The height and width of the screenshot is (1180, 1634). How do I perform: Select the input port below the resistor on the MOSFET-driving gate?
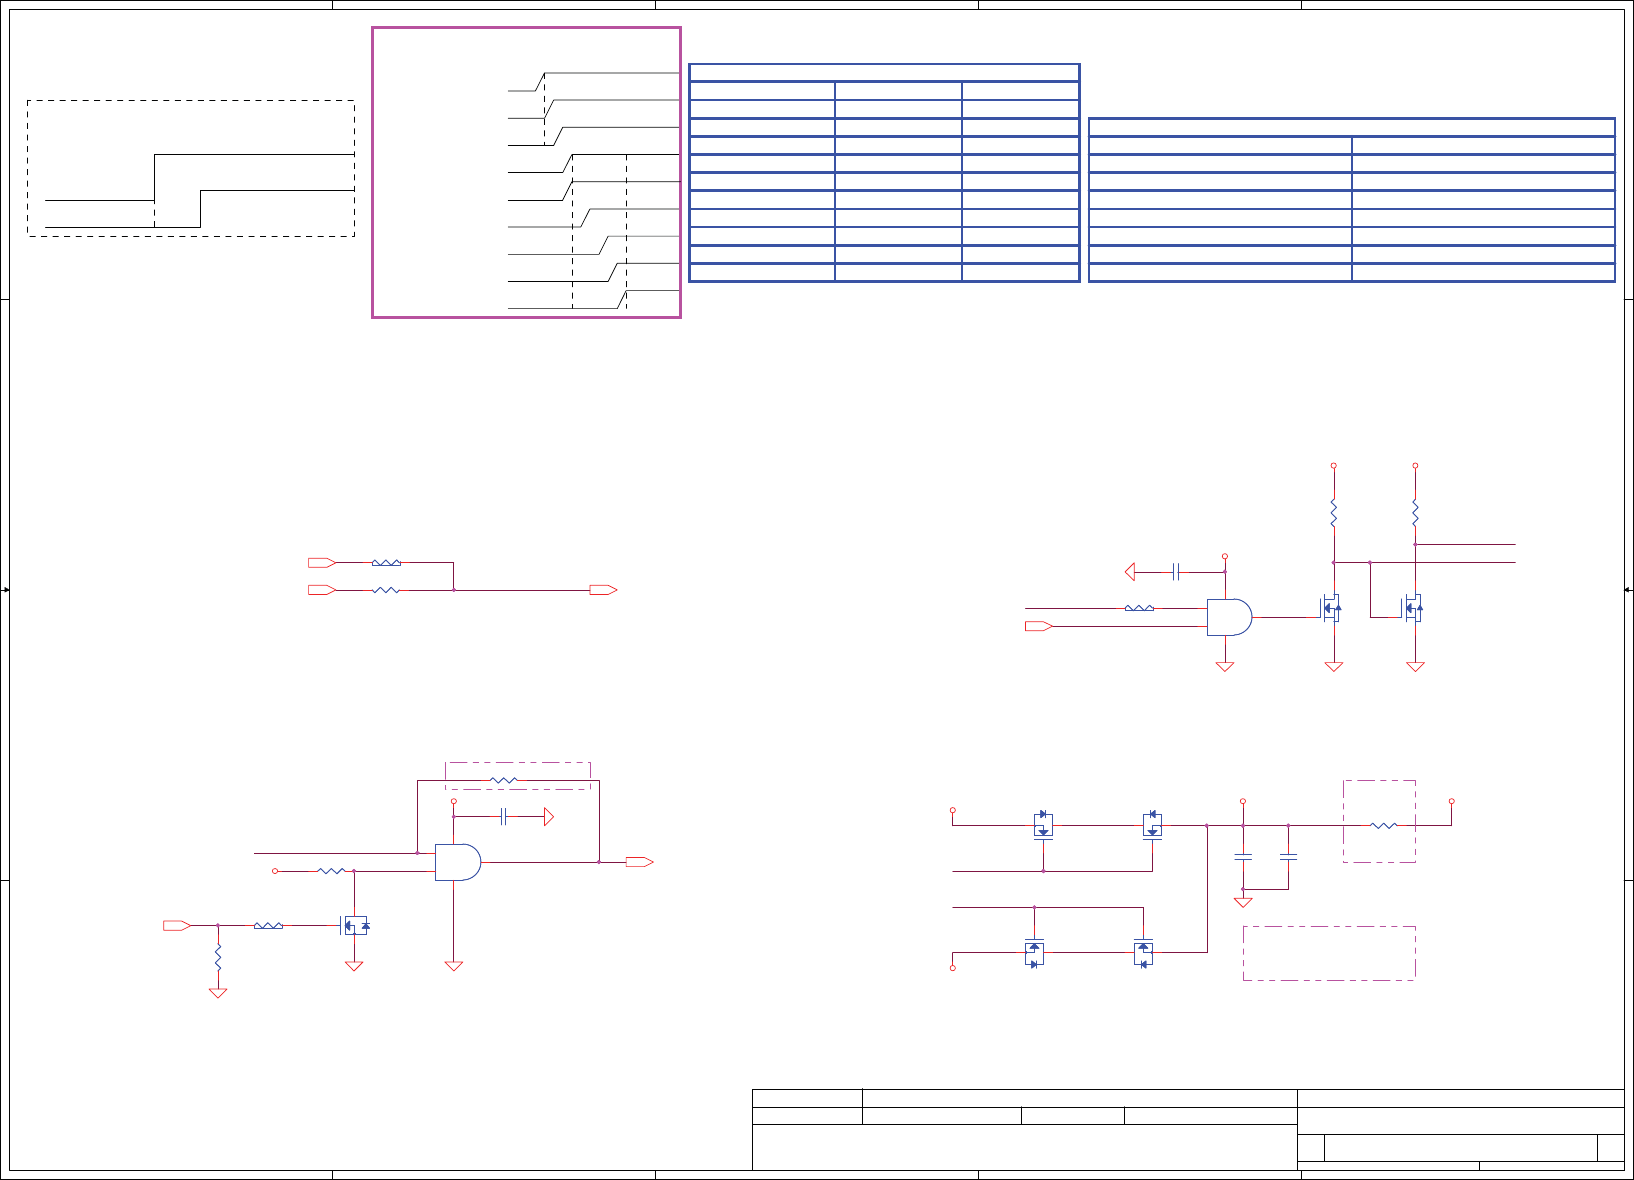click(x=1039, y=626)
